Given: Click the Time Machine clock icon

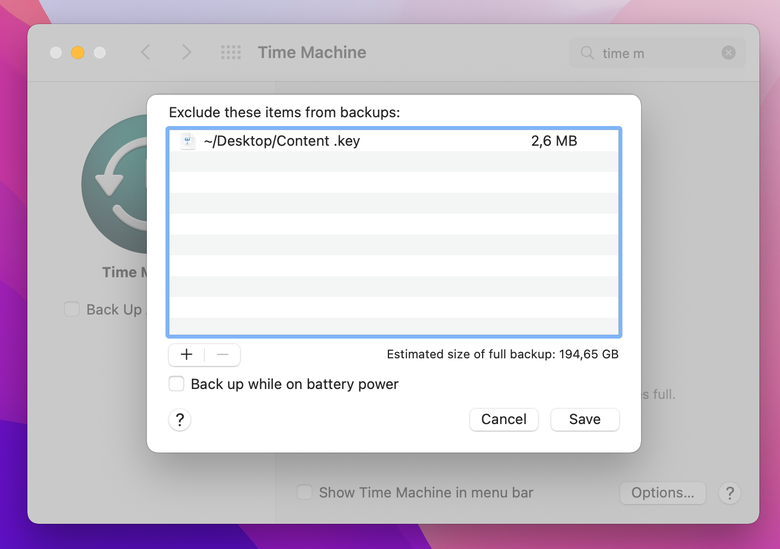Looking at the screenshot, I should coord(114,184).
